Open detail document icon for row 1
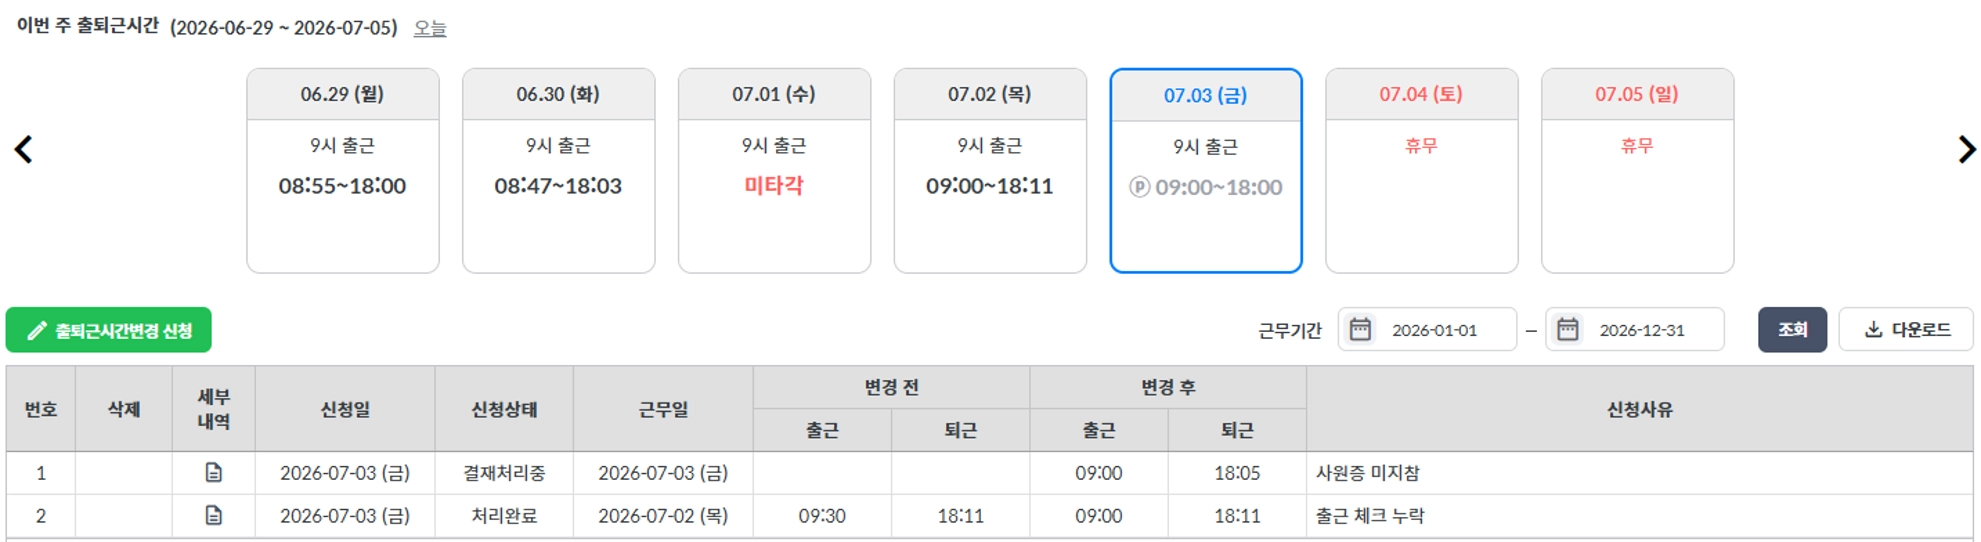 pos(213,472)
